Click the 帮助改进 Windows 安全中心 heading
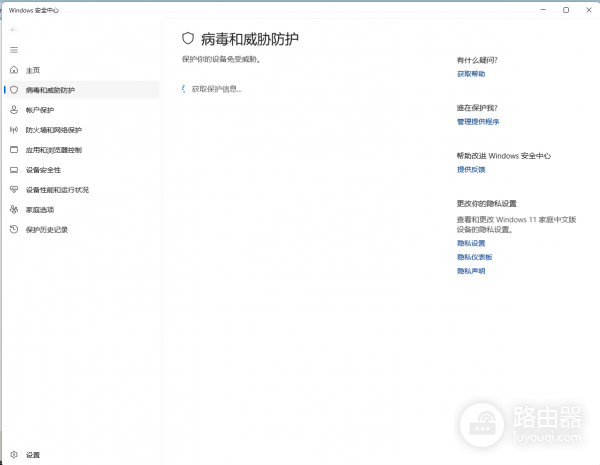The height and width of the screenshot is (465, 600). click(x=504, y=156)
